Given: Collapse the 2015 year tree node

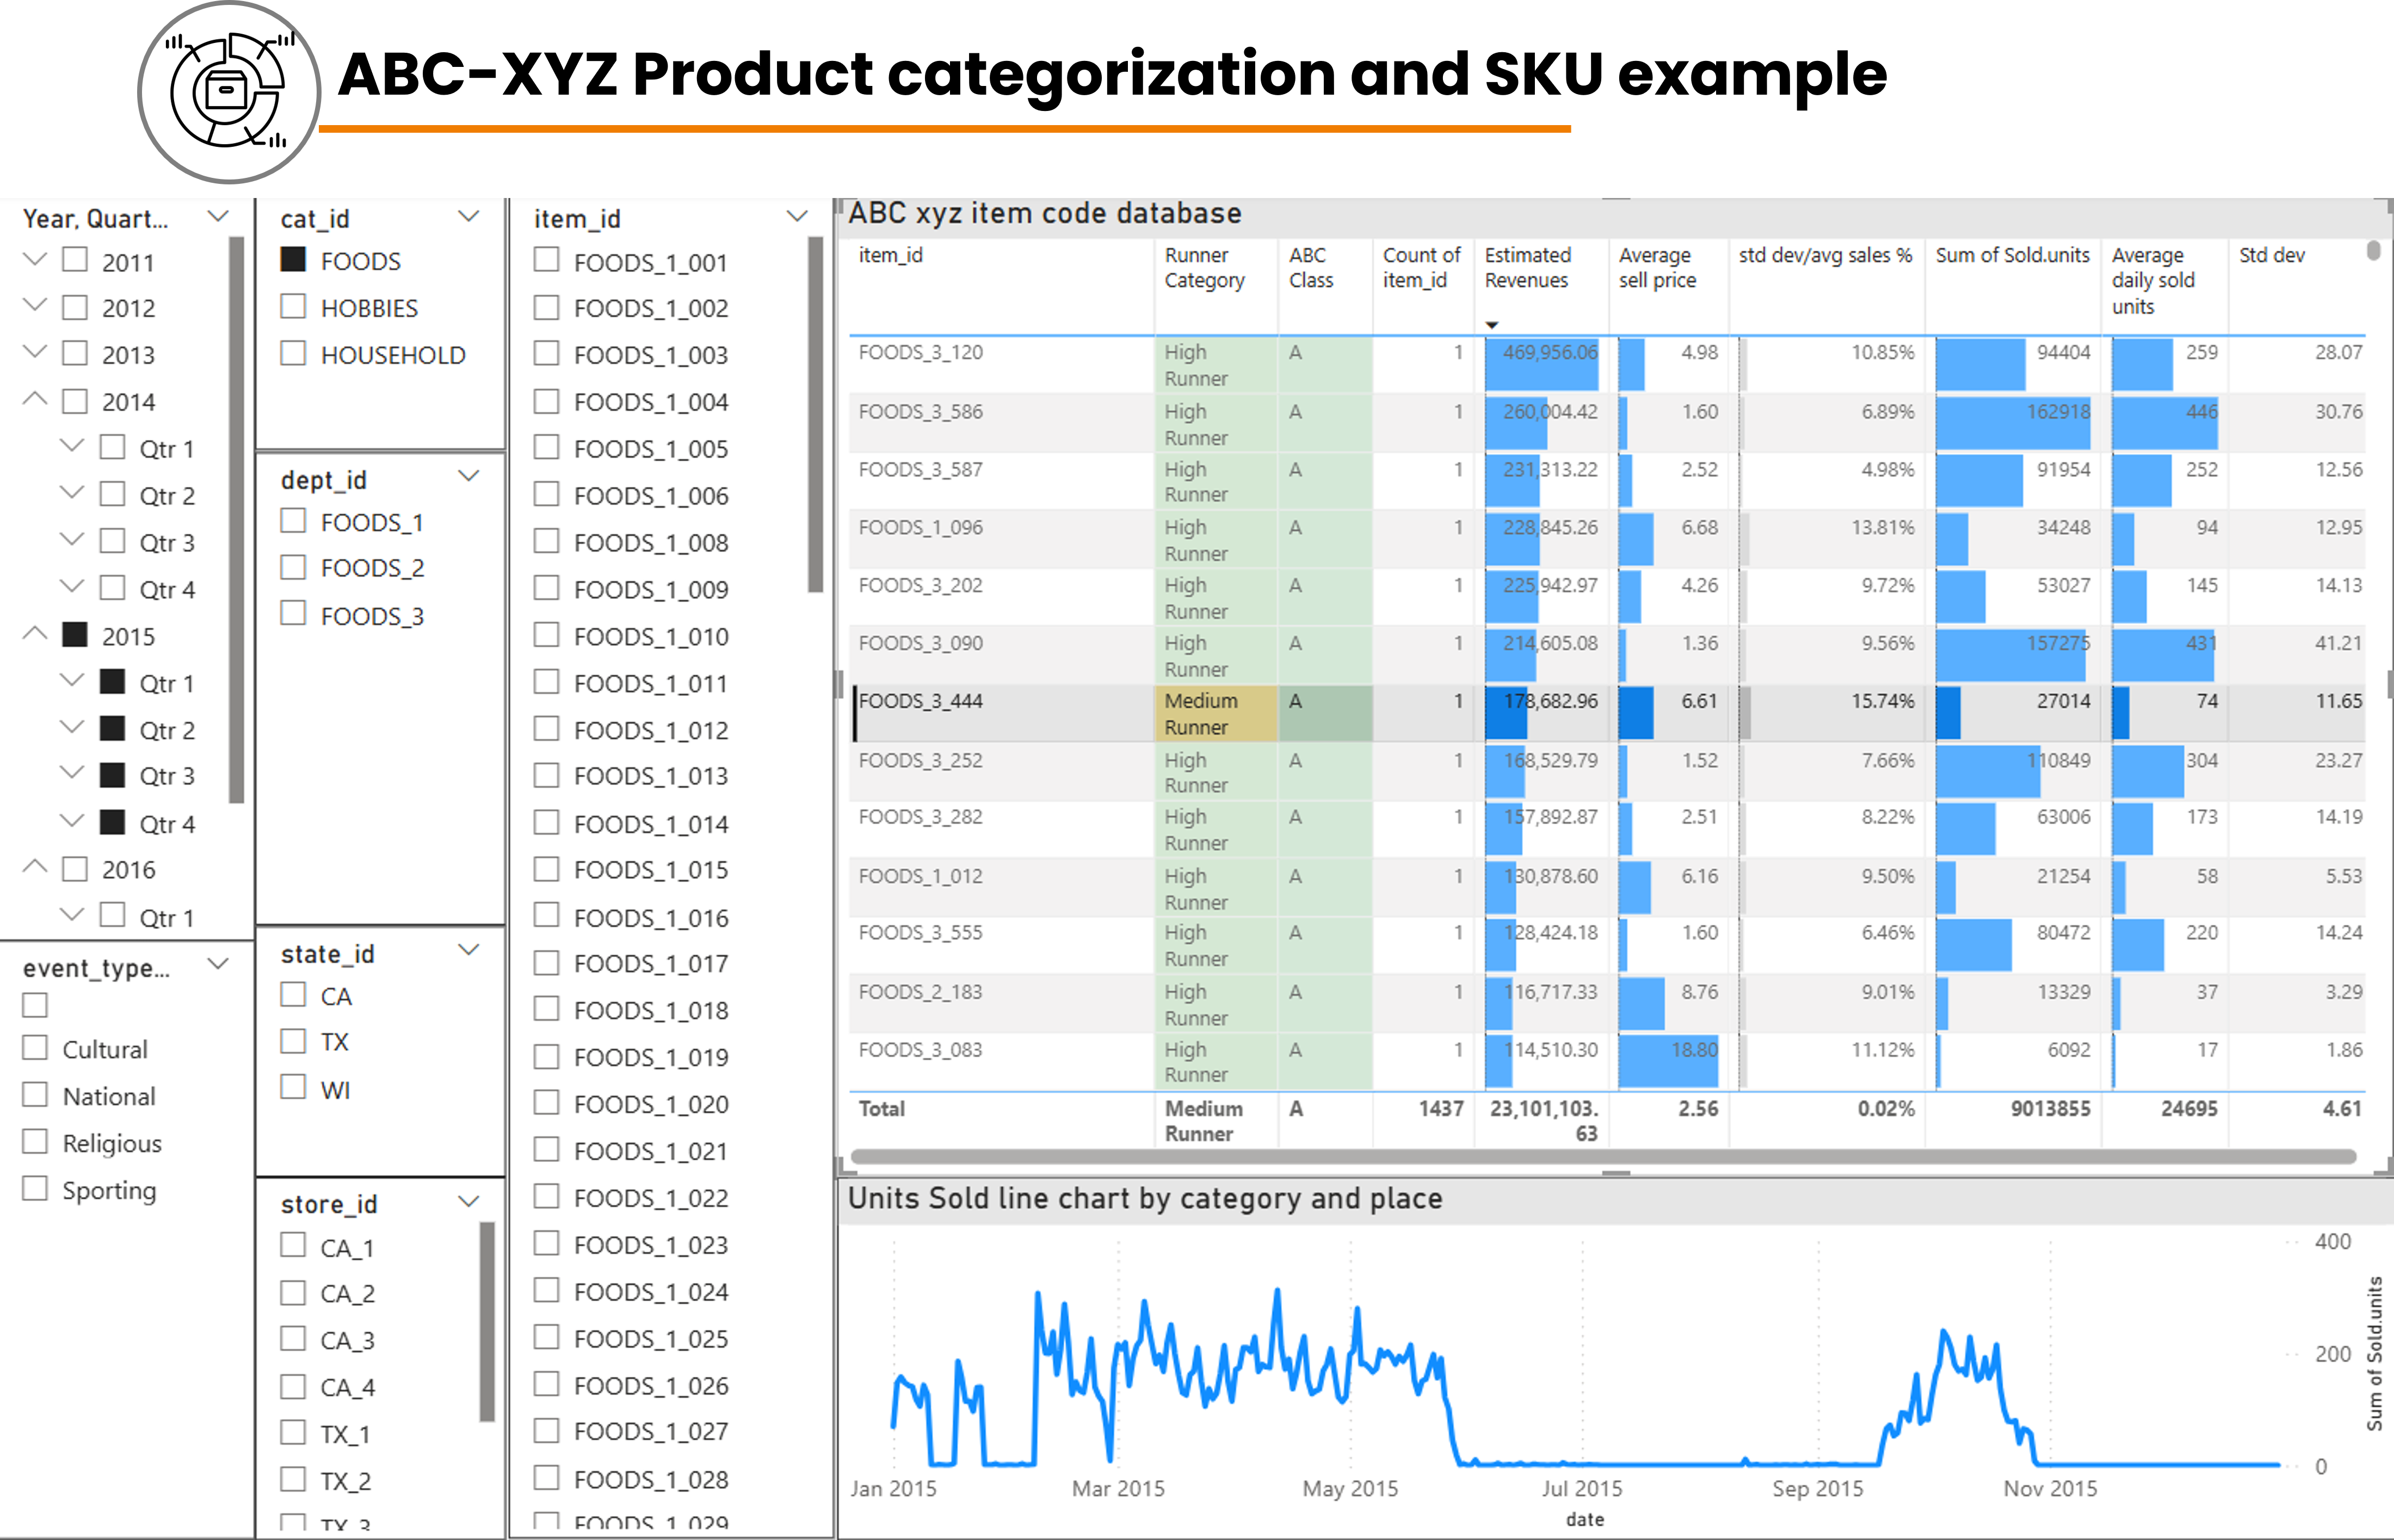Looking at the screenshot, I should [35, 634].
